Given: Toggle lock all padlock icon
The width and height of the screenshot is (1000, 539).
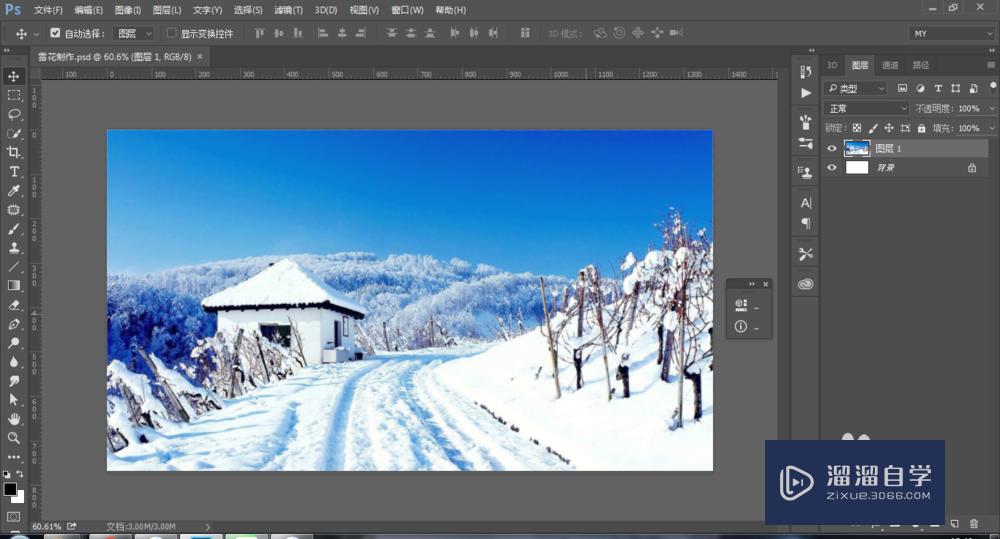Looking at the screenshot, I should 922,128.
